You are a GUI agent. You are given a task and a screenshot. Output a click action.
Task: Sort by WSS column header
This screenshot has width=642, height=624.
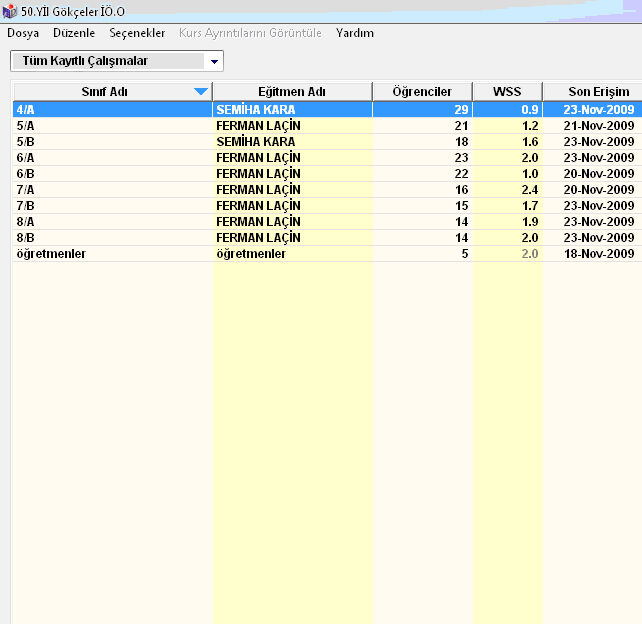tap(507, 92)
